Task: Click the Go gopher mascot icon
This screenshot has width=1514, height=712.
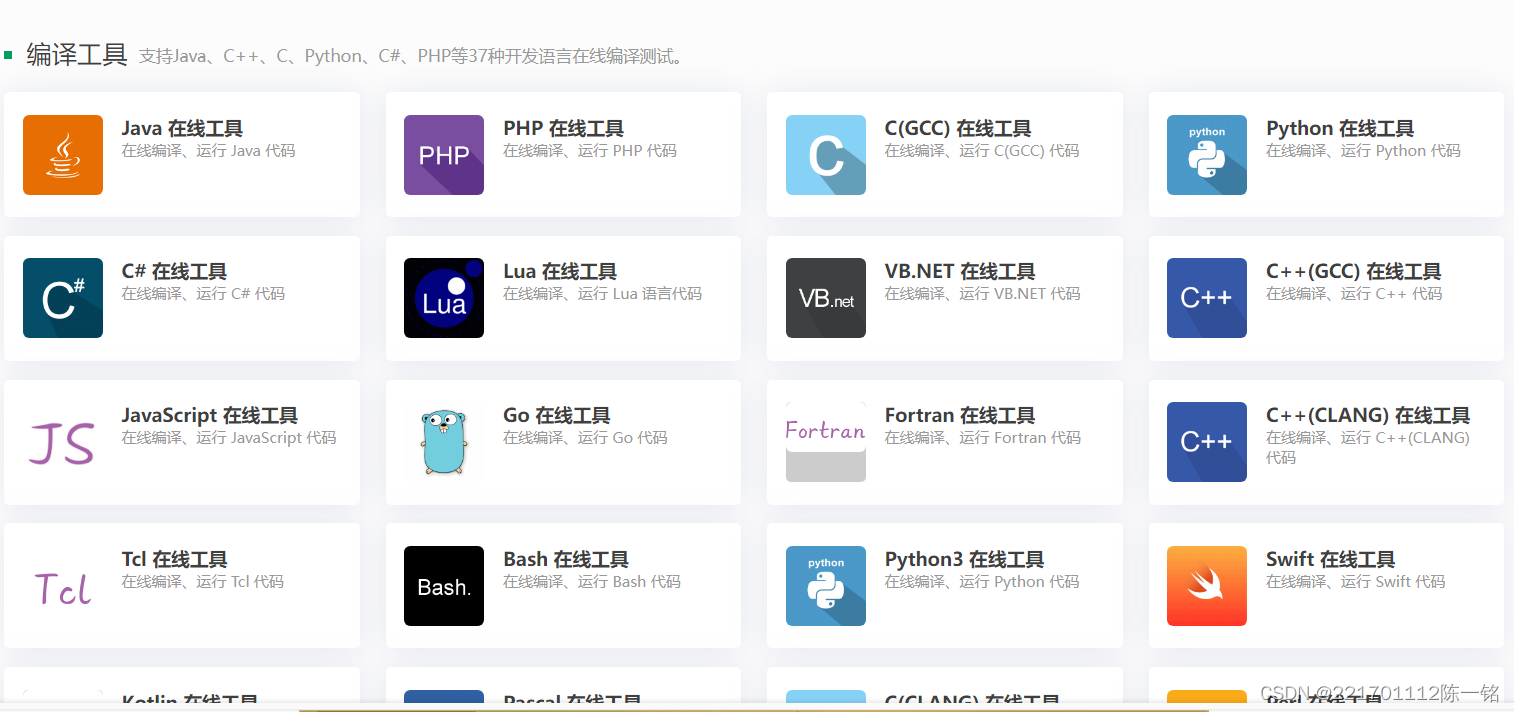Action: point(444,442)
